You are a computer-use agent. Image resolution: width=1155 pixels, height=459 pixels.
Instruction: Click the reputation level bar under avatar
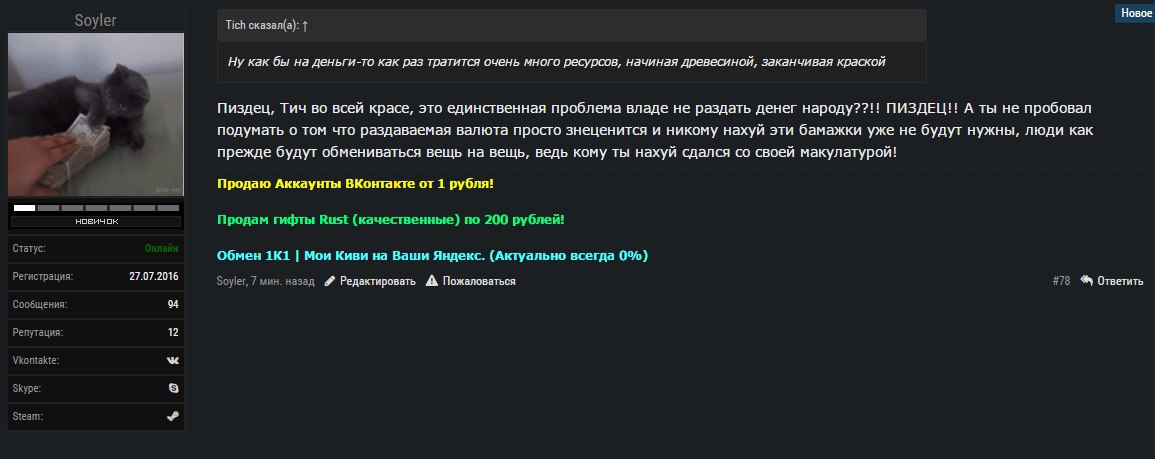point(96,207)
